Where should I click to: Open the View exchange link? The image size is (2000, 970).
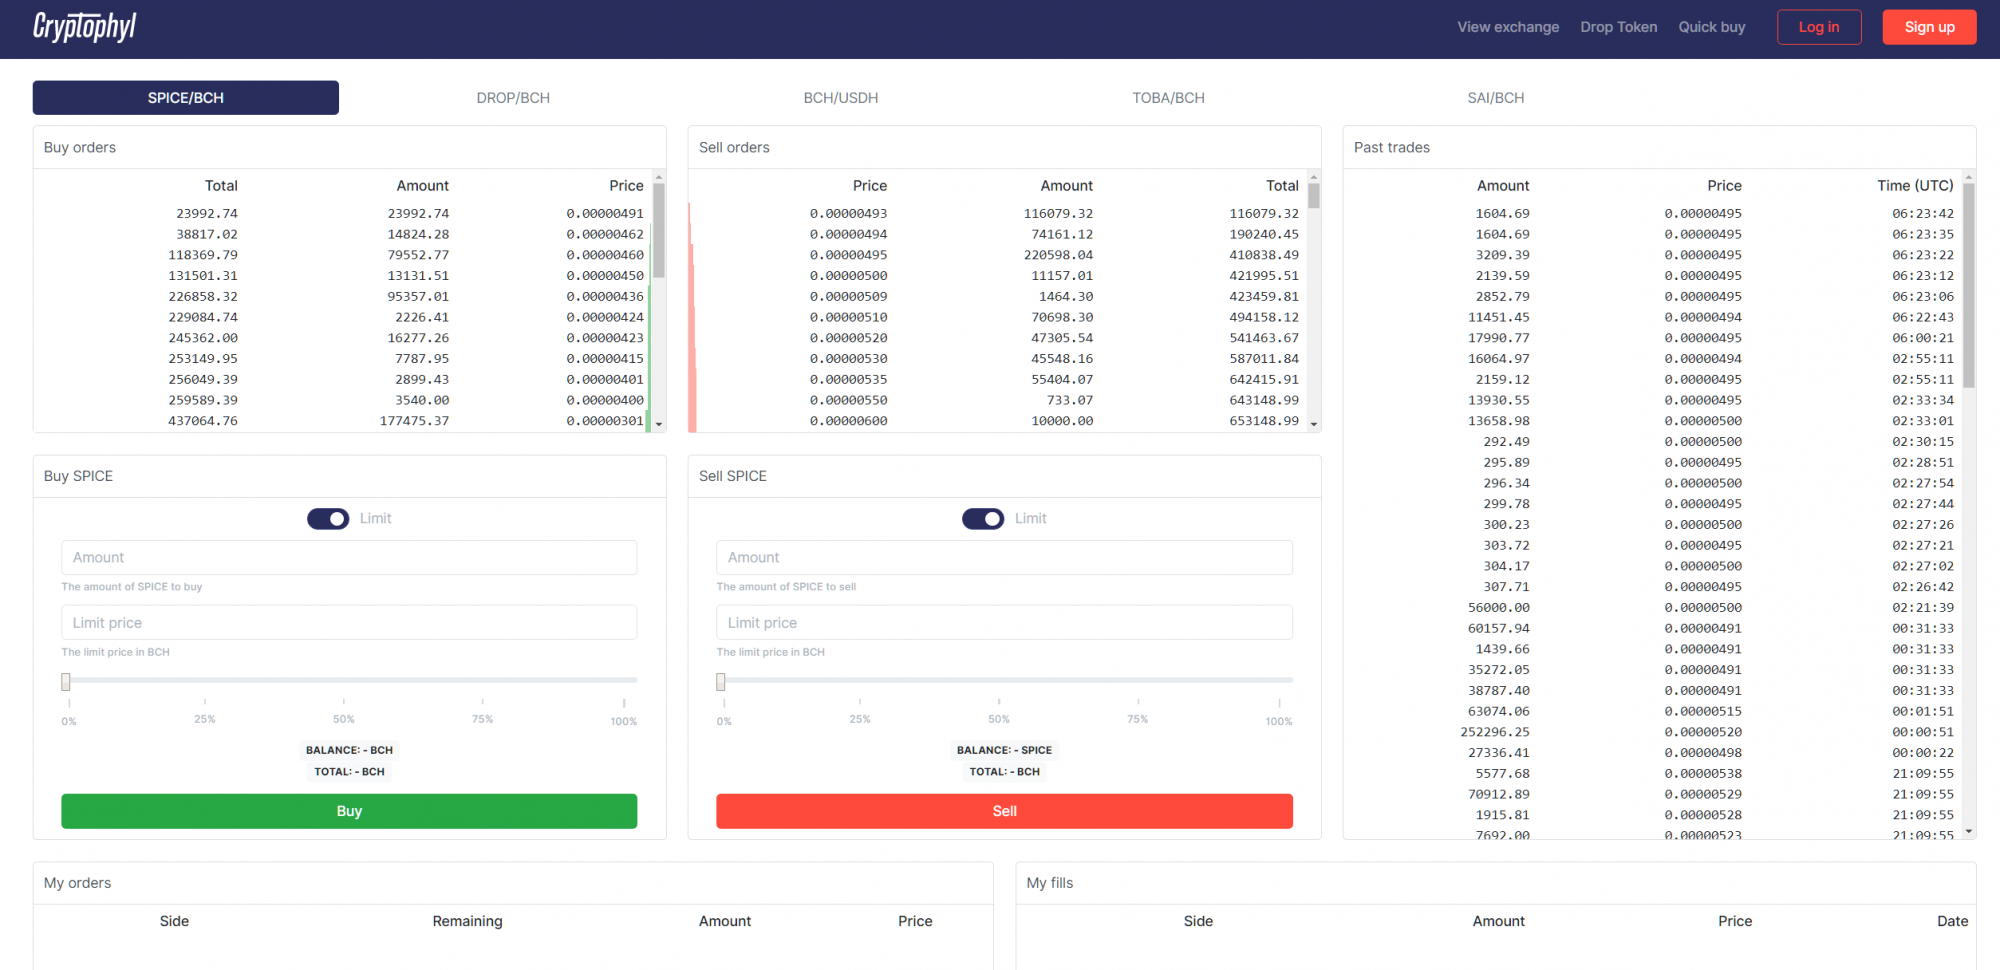[x=1508, y=27]
